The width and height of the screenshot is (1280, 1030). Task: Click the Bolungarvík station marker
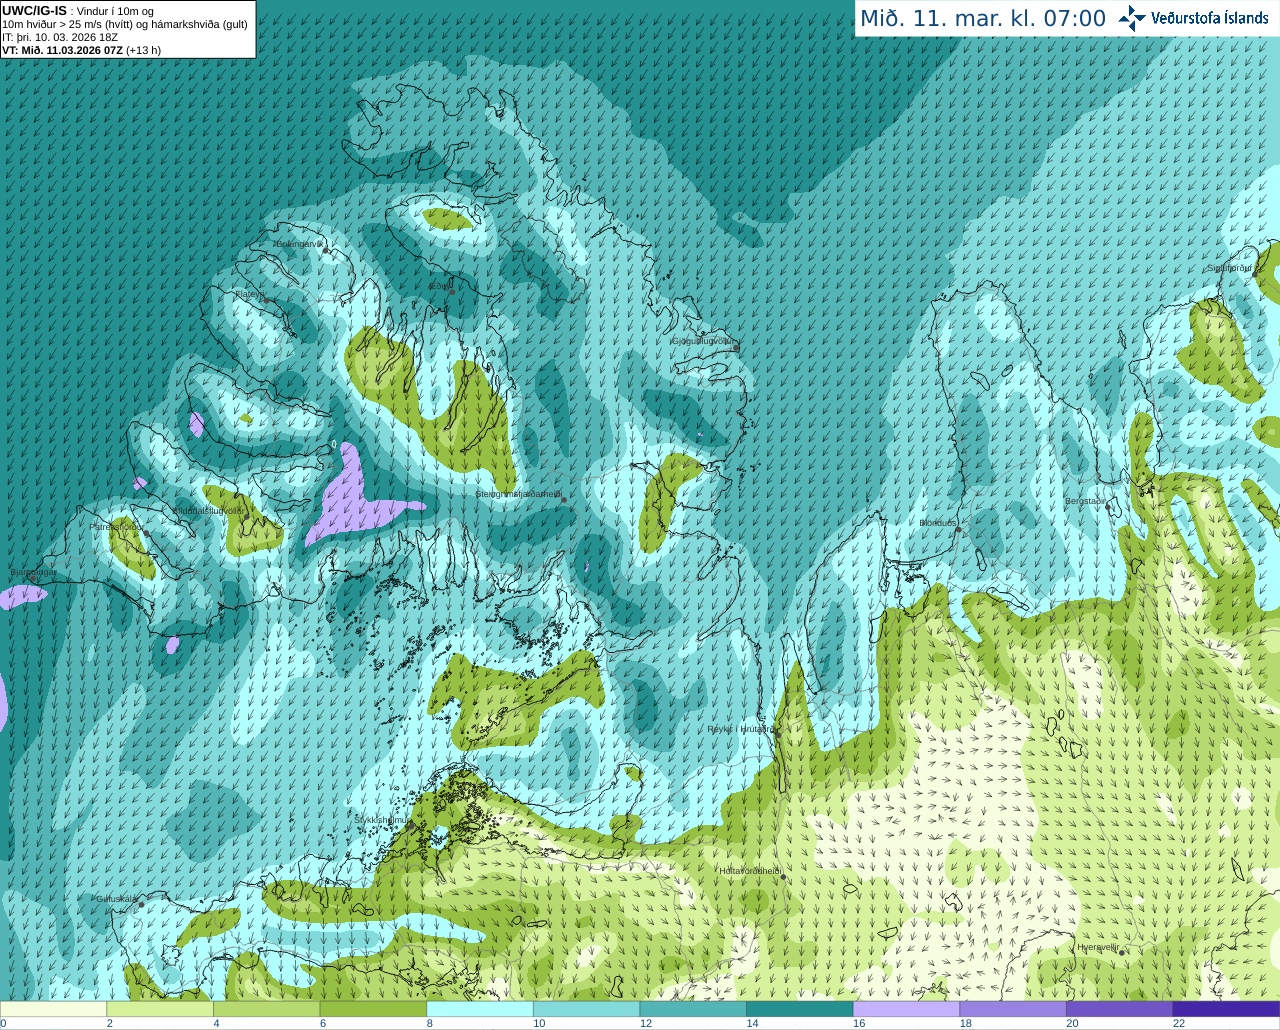click(x=326, y=251)
